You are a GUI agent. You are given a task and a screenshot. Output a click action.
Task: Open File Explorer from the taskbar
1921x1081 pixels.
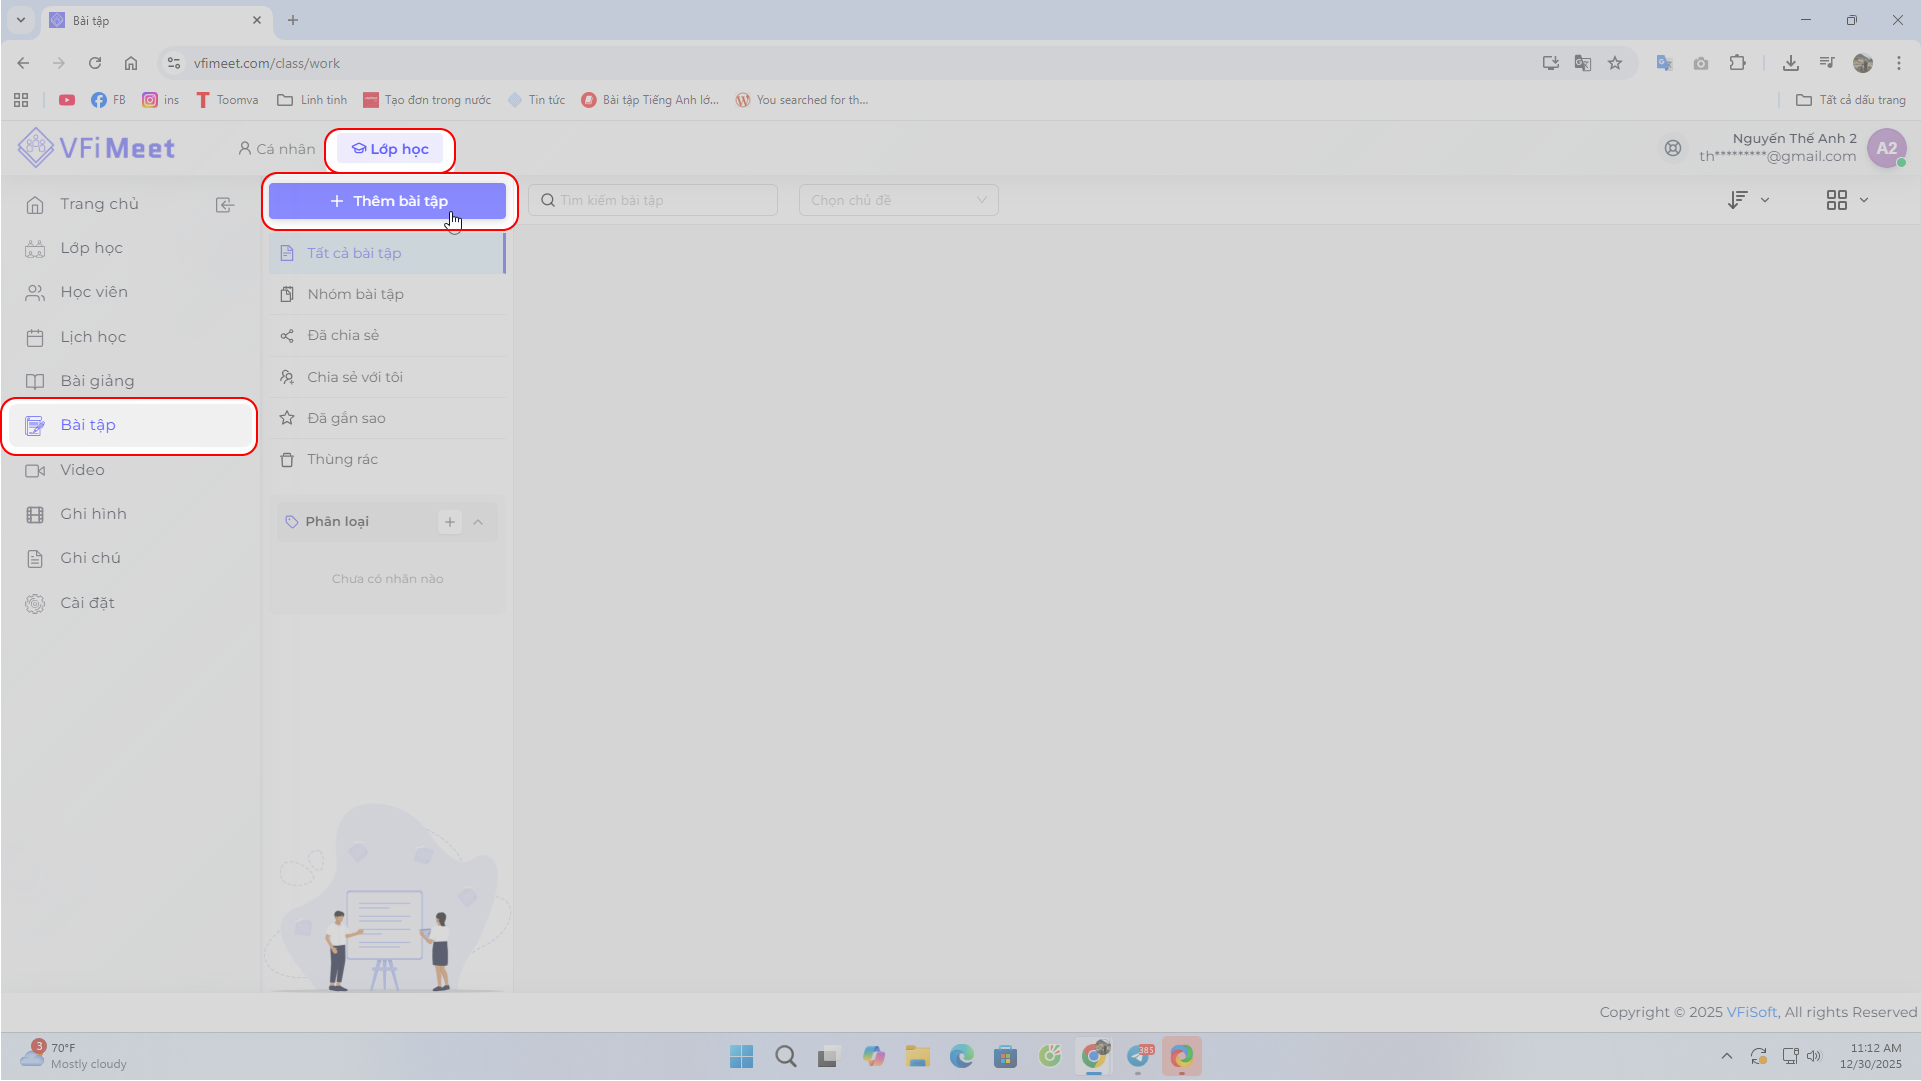(x=917, y=1057)
